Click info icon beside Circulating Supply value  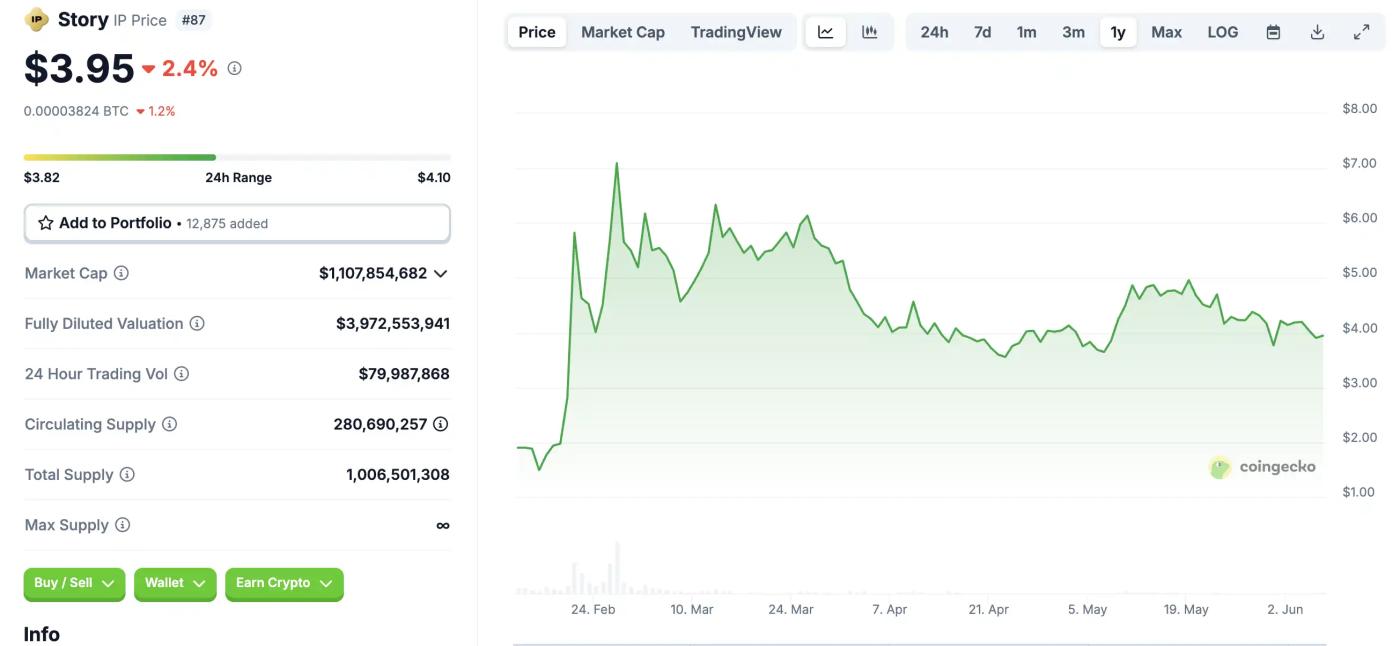pyautogui.click(x=440, y=424)
